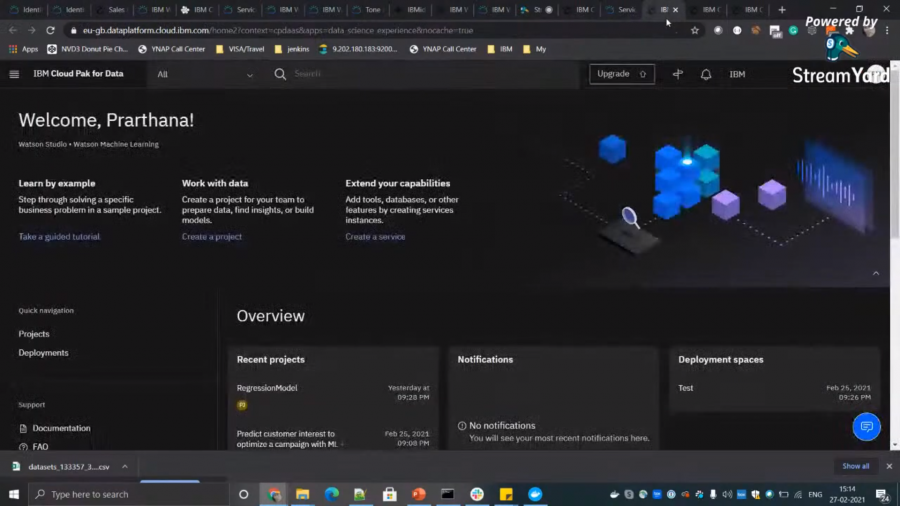The width and height of the screenshot is (900, 506).
Task: Click the Upgrade button
Action: click(621, 74)
